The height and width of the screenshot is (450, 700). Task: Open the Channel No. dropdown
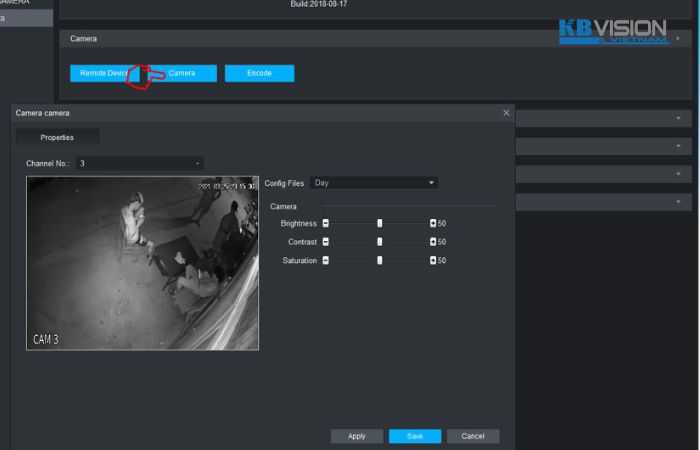pos(139,163)
